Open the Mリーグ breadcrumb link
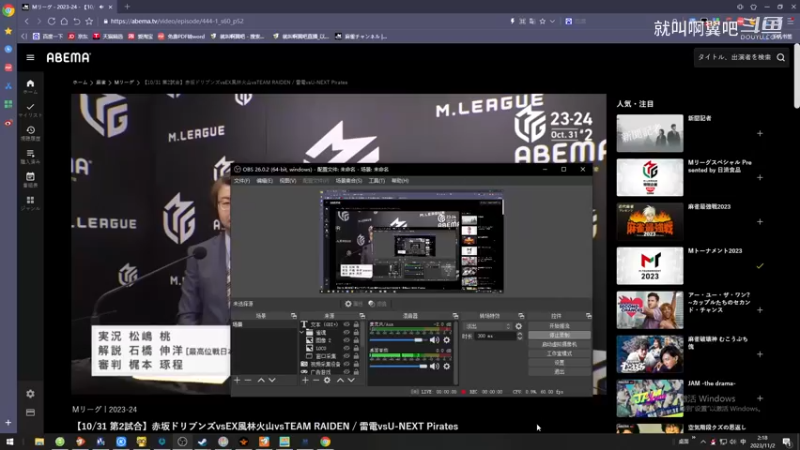800x450 pixels. (123, 82)
